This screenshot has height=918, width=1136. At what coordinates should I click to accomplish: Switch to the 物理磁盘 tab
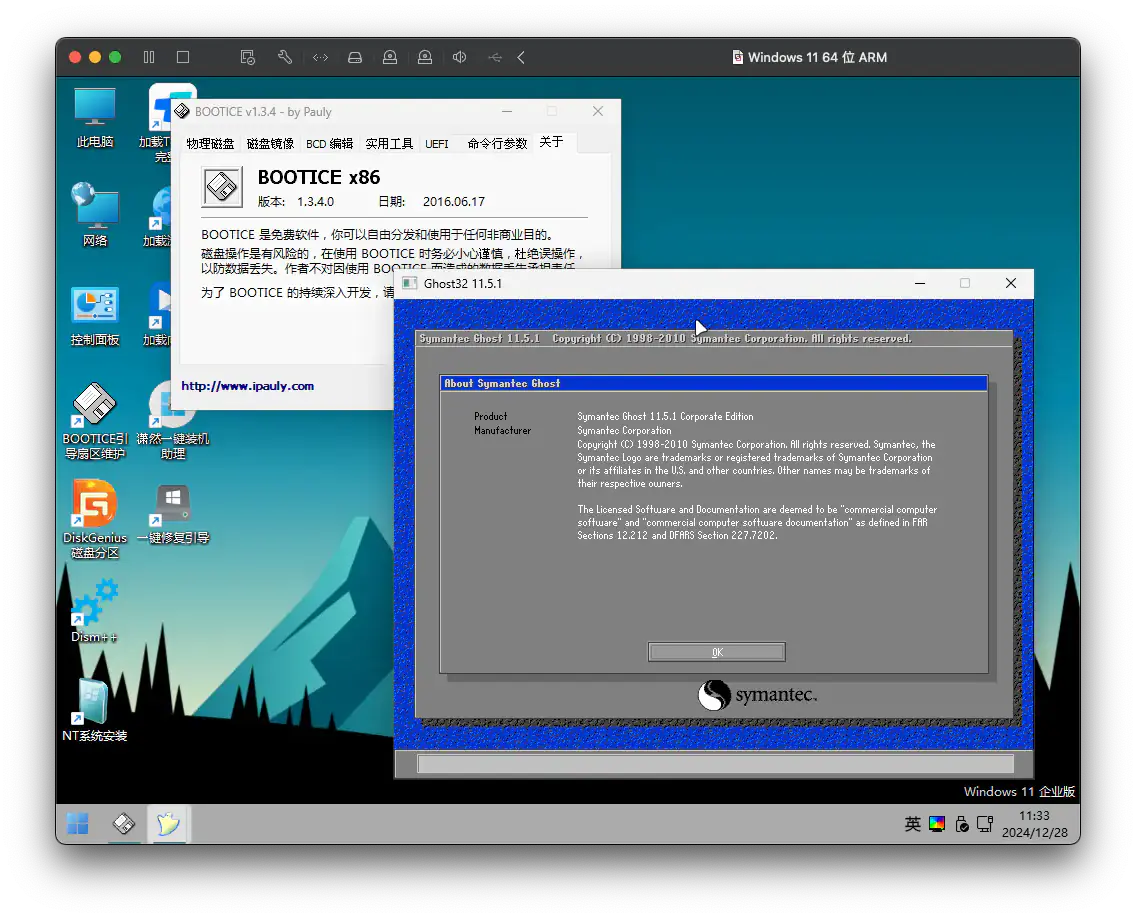210,144
